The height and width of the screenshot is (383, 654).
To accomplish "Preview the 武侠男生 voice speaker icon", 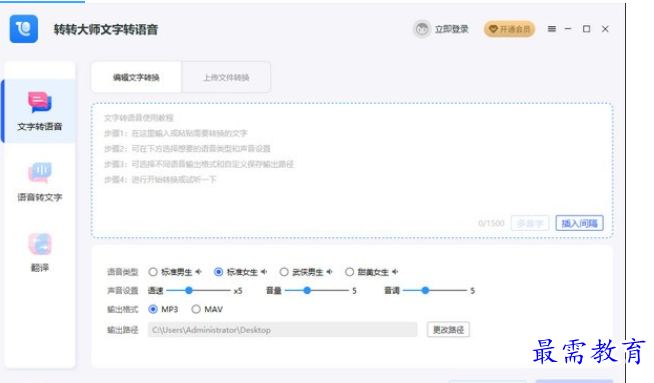I will (x=329, y=272).
